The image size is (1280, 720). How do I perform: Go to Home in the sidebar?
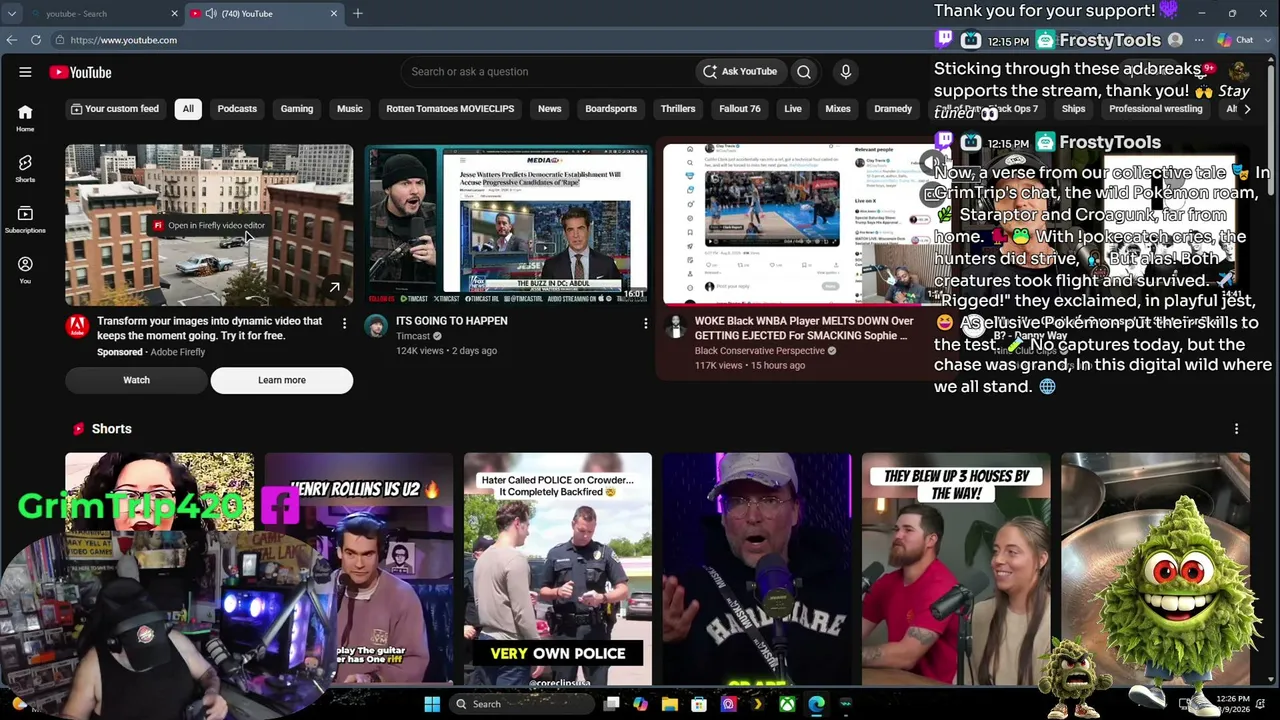(25, 118)
